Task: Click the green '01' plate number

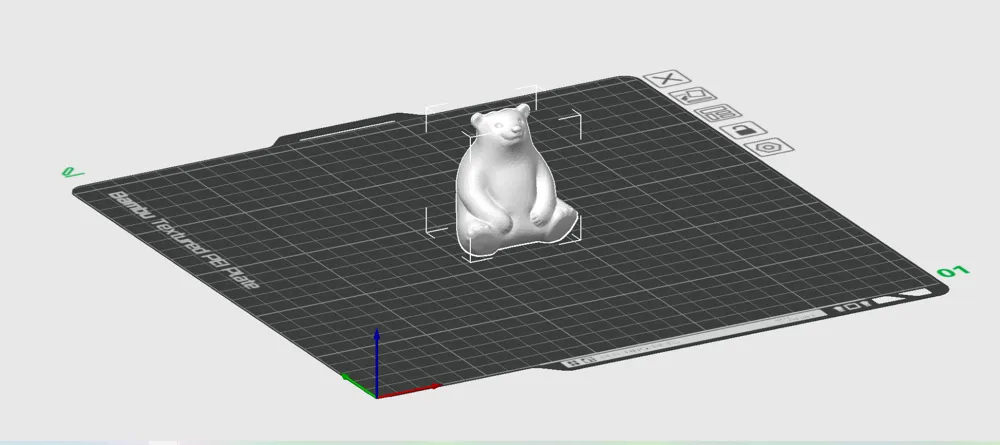Action: [953, 272]
